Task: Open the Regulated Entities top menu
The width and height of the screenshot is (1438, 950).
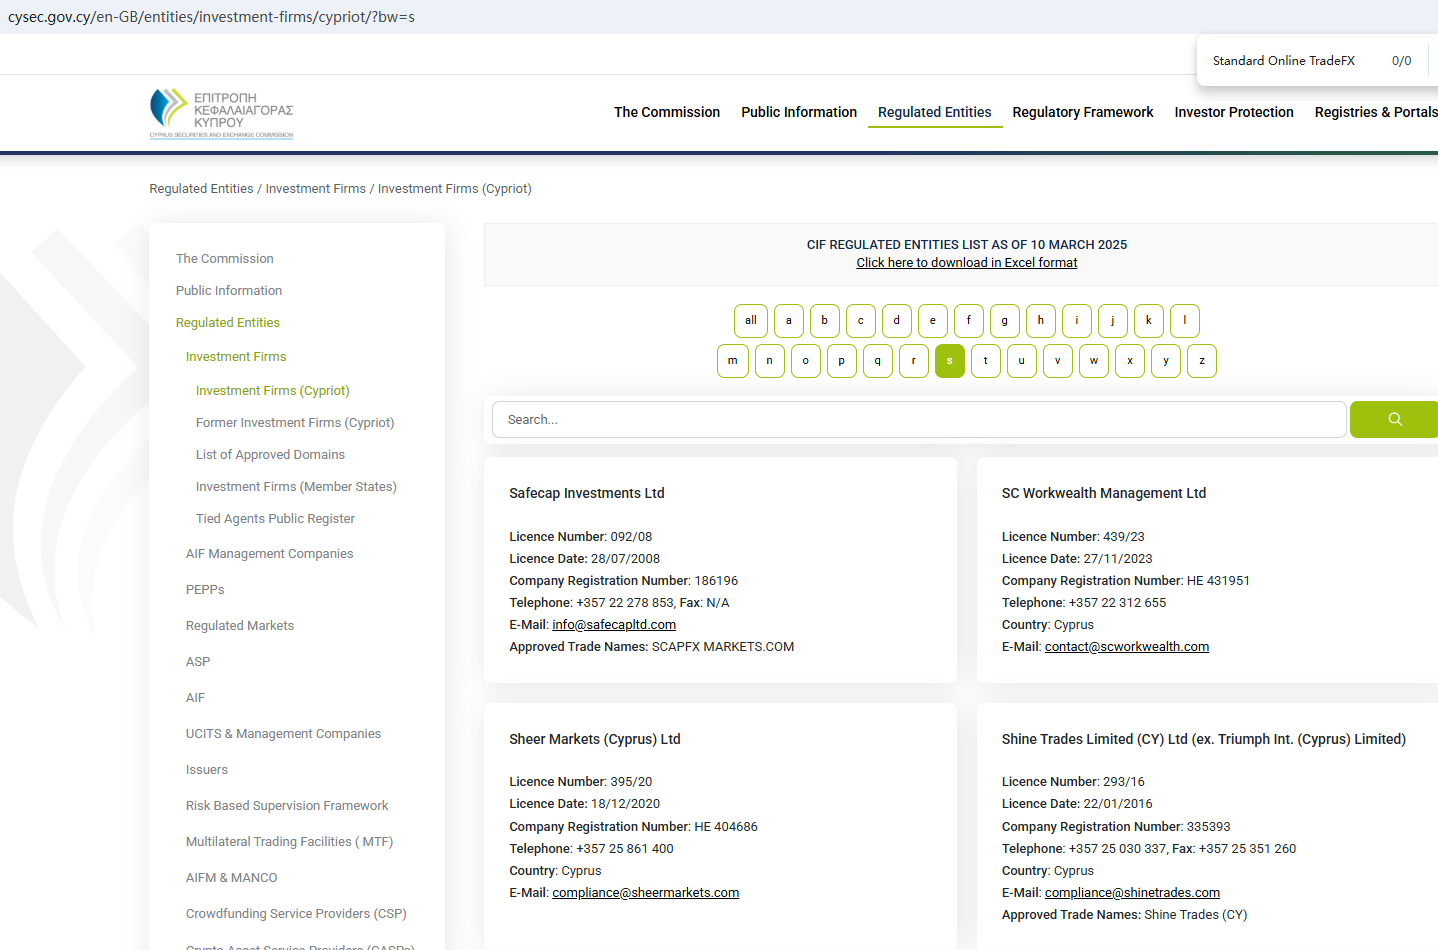Action: click(x=934, y=112)
